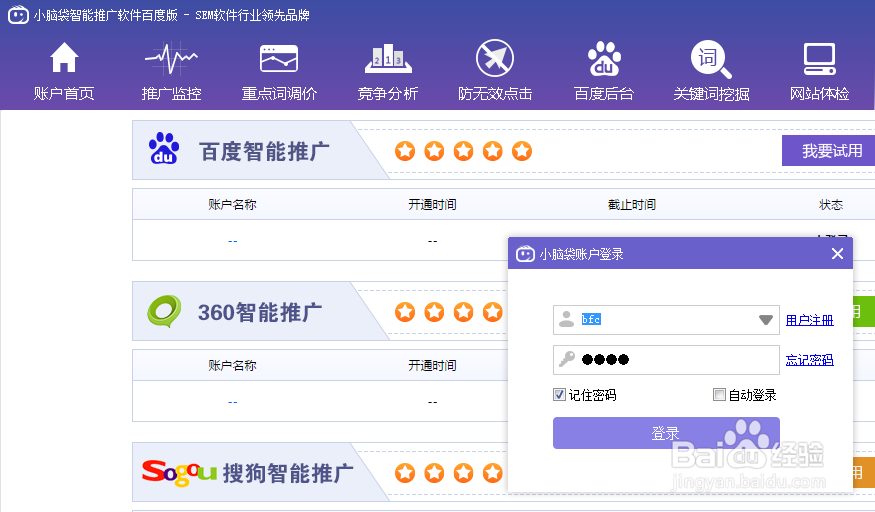Click the 登录 button
The height and width of the screenshot is (512, 875).
[666, 433]
